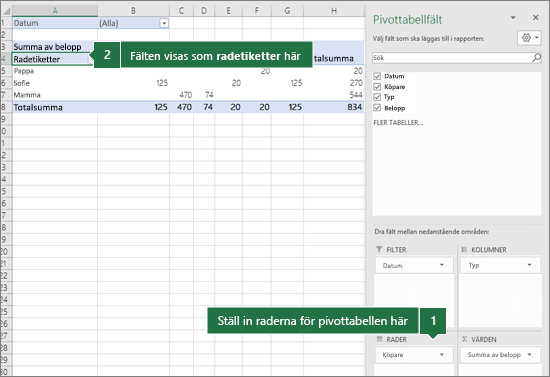The width and height of the screenshot is (550, 377).
Task: Select the Mamma row label
Action: 55,95
